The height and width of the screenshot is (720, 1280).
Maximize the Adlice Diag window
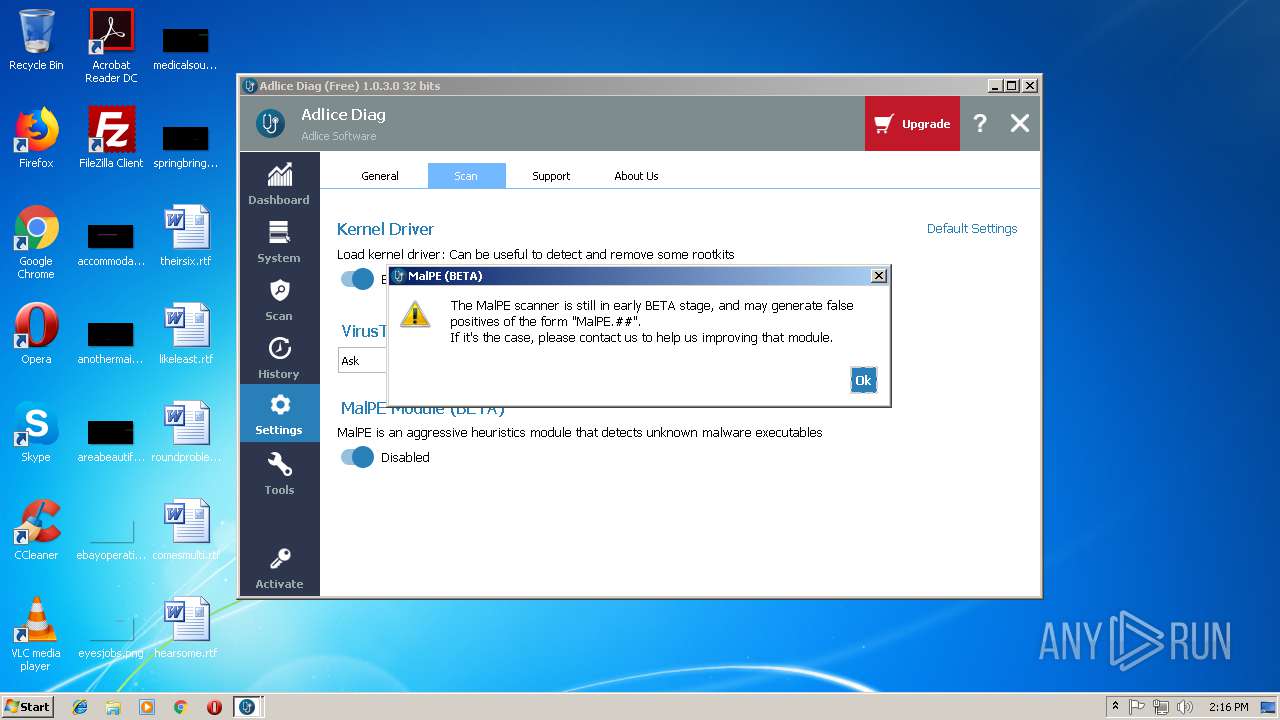click(1011, 86)
